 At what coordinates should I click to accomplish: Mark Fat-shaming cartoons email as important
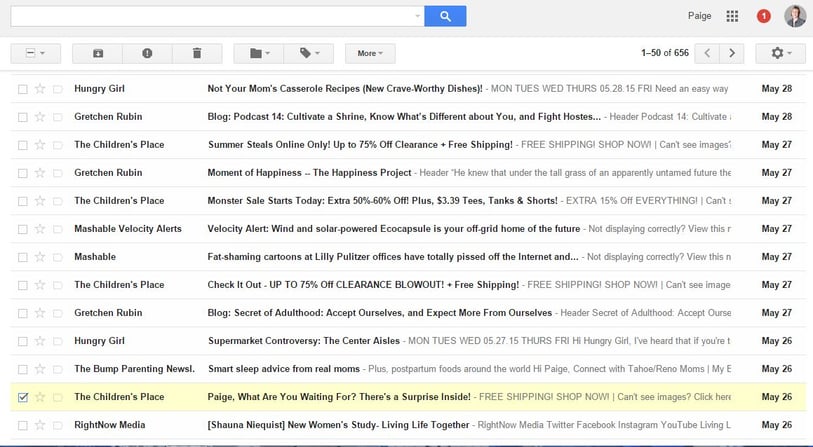pos(58,257)
